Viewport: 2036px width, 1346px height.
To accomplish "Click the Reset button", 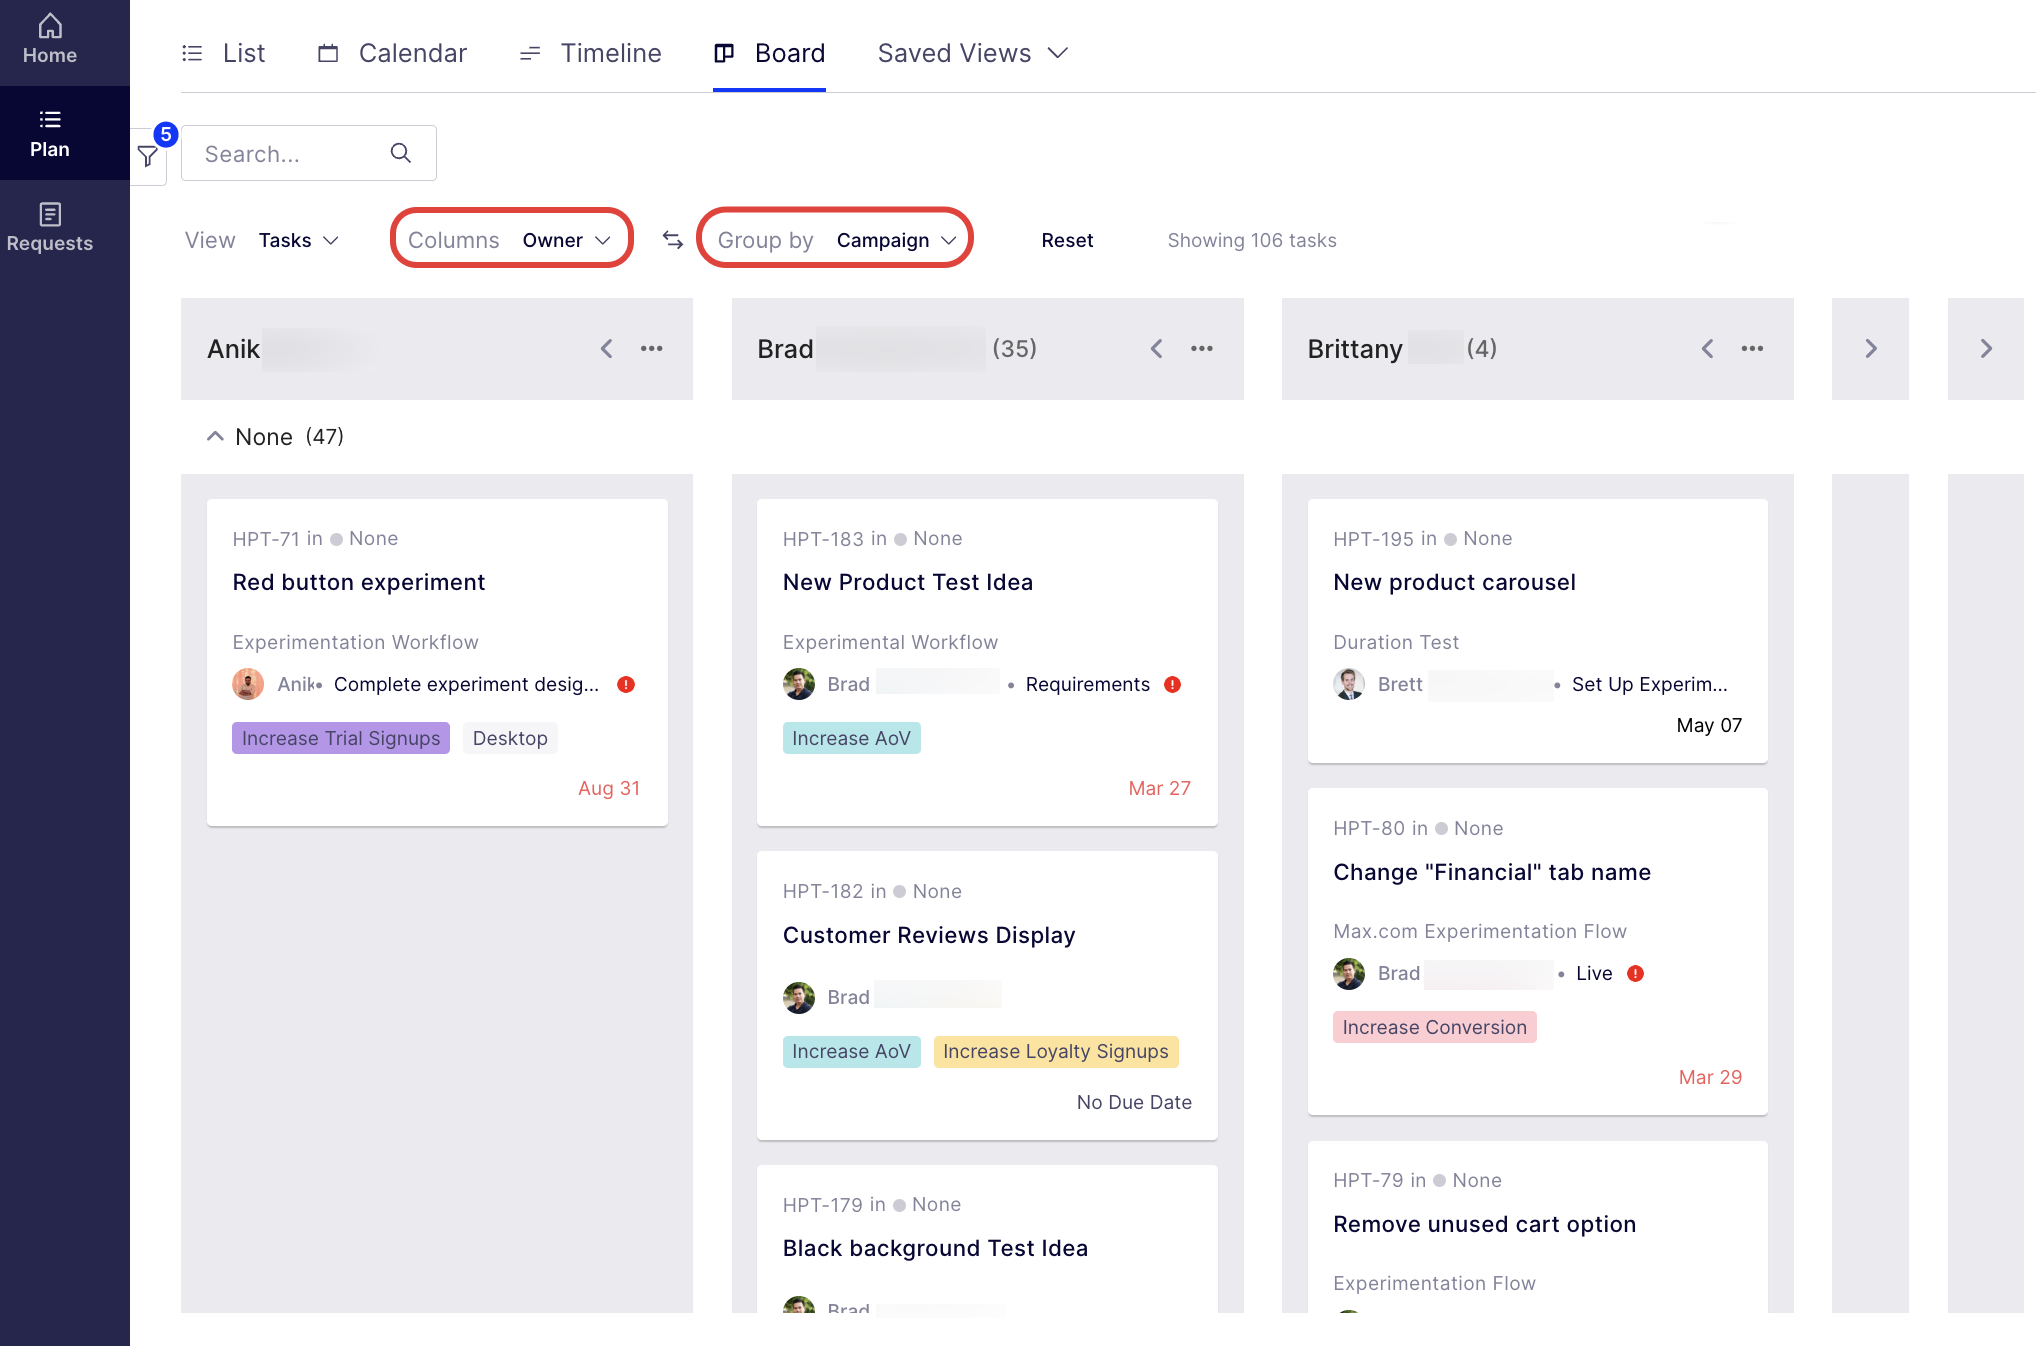I will point(1067,240).
